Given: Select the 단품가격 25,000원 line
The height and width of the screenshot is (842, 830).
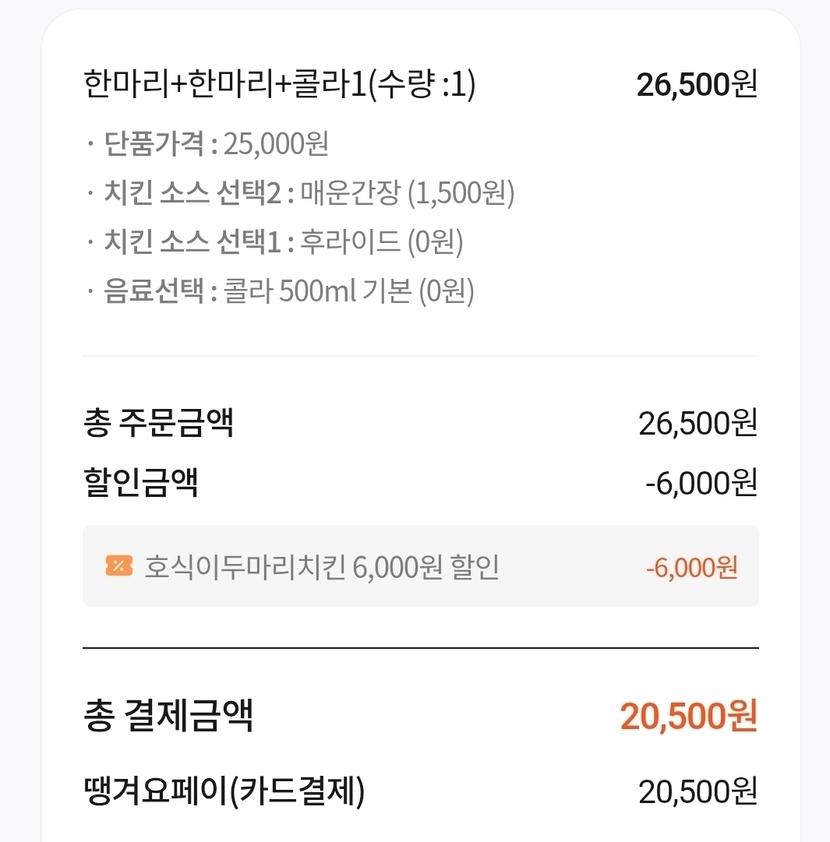Looking at the screenshot, I should pyautogui.click(x=216, y=144).
